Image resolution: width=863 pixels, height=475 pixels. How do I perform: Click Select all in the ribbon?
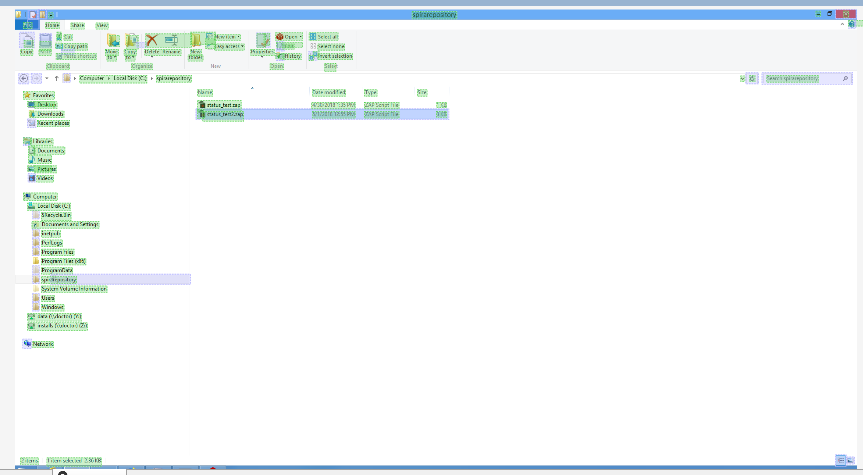coord(327,37)
